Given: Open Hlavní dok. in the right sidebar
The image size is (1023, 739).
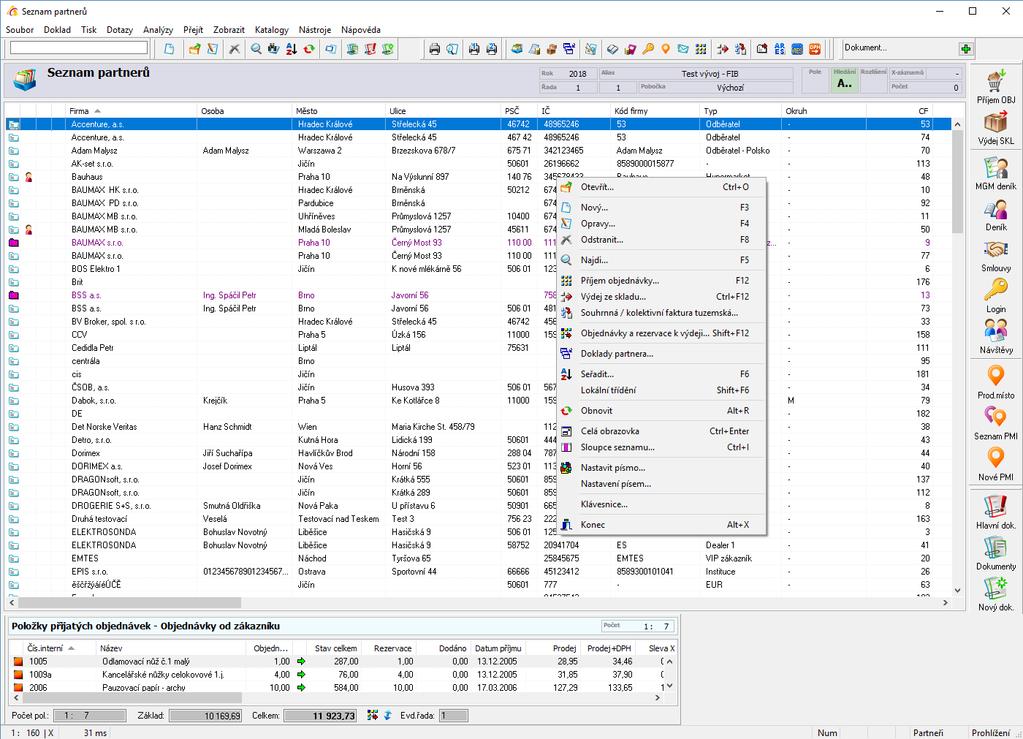Looking at the screenshot, I should pos(996,512).
